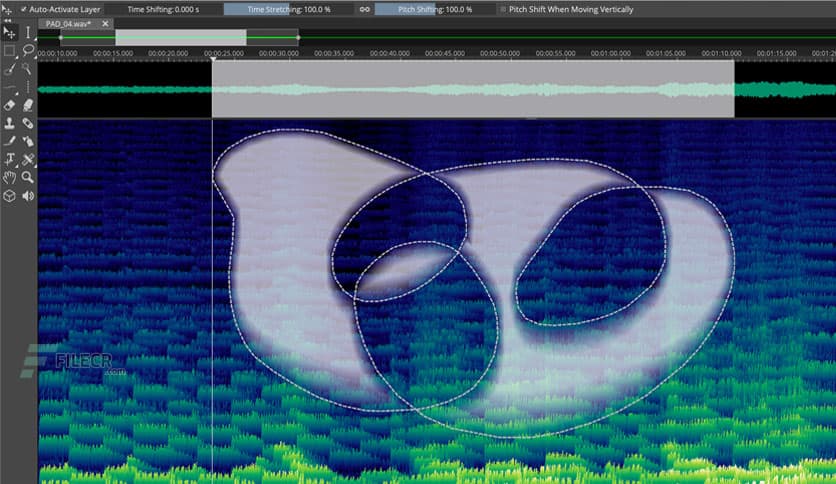Image resolution: width=836 pixels, height=484 pixels.
Task: Select the Eraser tool
Action: 9,105
